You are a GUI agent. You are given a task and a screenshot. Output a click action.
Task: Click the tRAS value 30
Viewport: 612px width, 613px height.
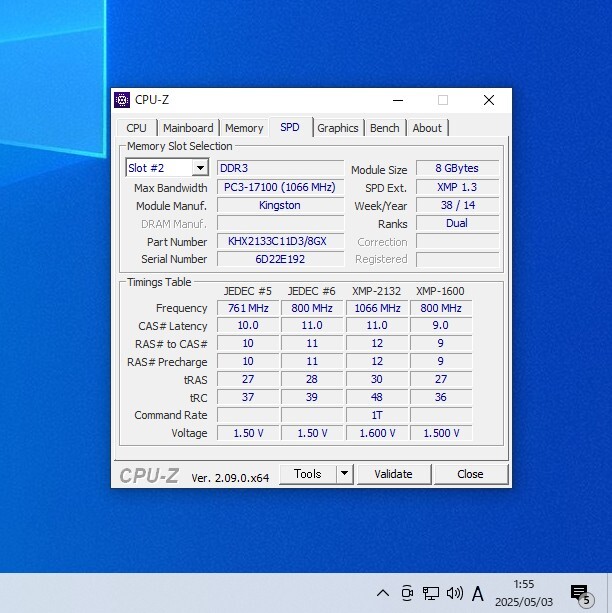pyautogui.click(x=377, y=379)
